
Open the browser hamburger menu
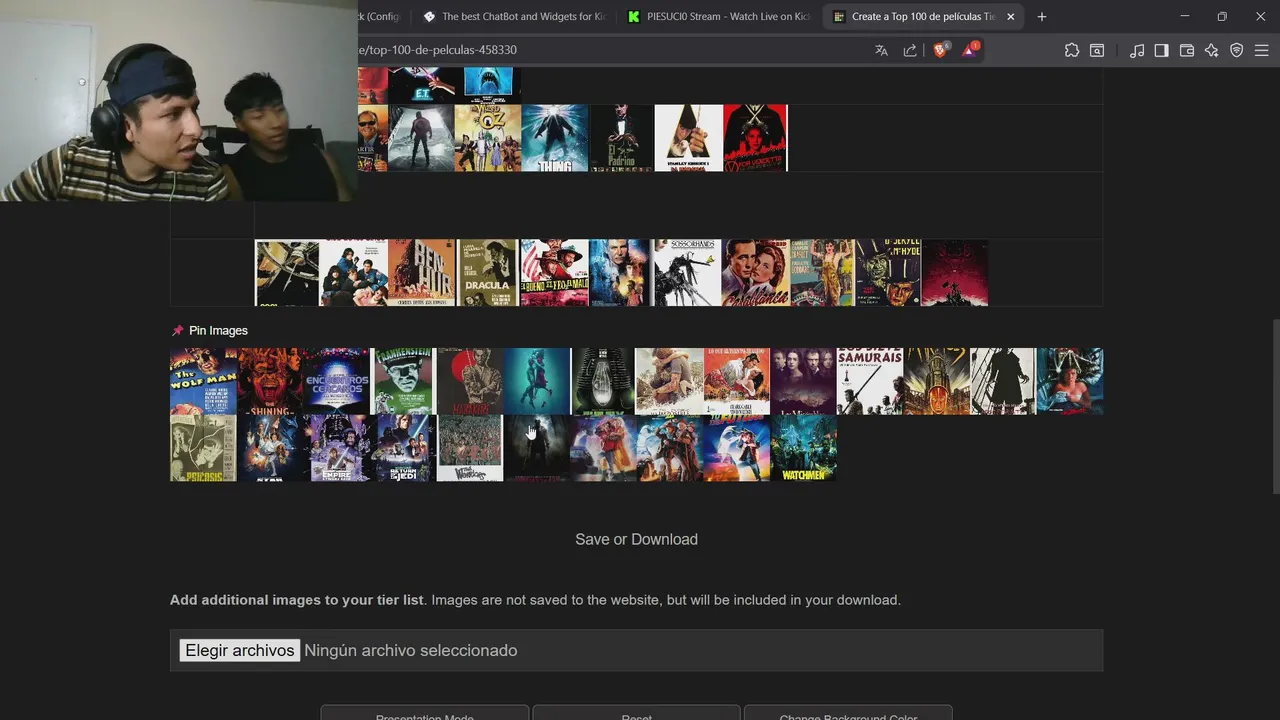pyautogui.click(x=1262, y=50)
